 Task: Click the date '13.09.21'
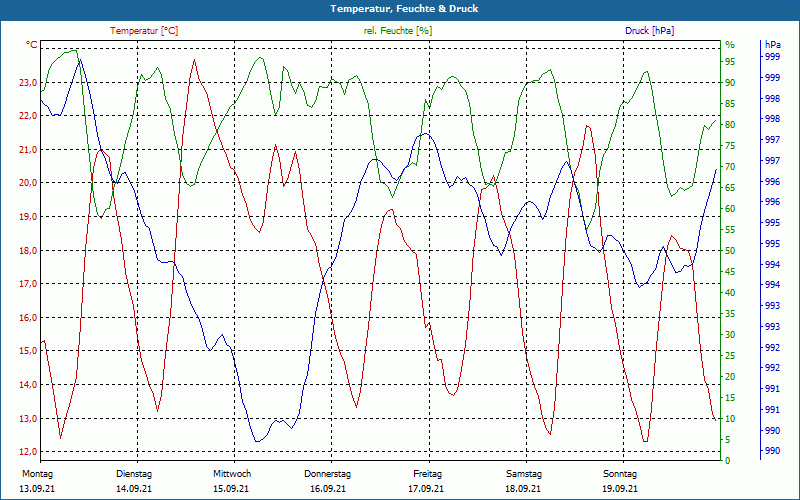tap(37, 489)
